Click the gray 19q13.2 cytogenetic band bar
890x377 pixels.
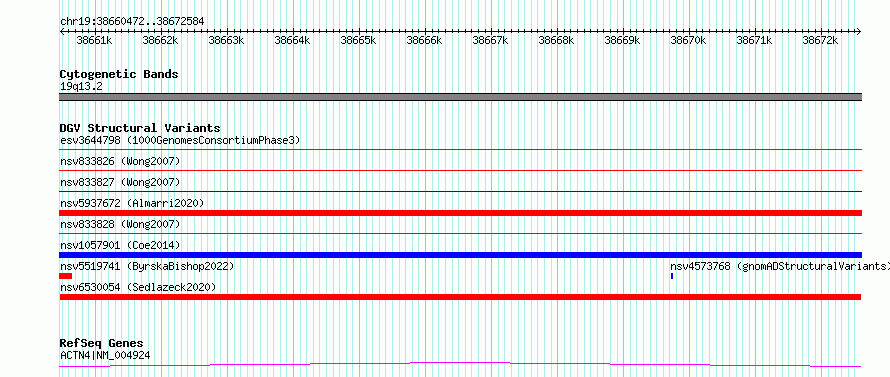(460, 97)
